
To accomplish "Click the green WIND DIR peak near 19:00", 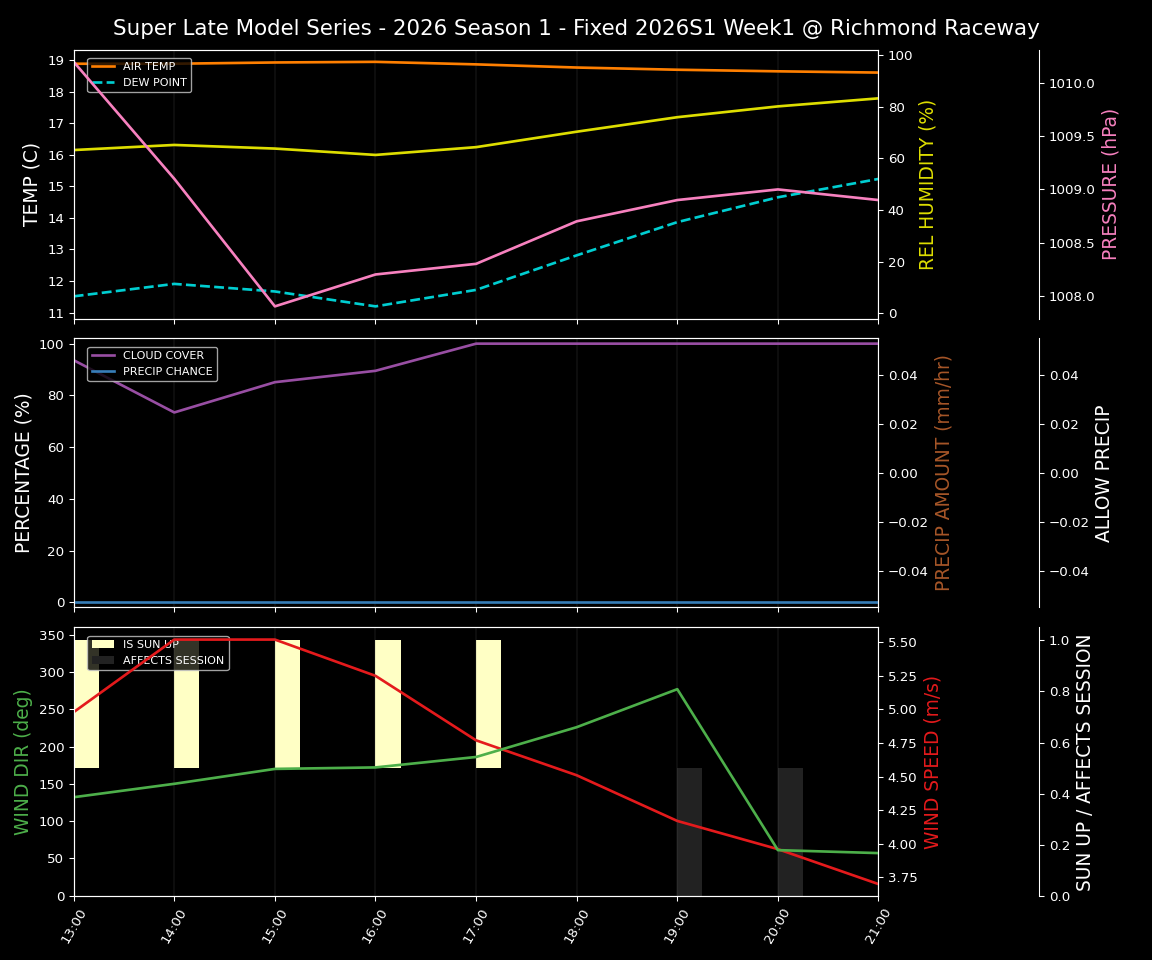I will click(x=676, y=688).
